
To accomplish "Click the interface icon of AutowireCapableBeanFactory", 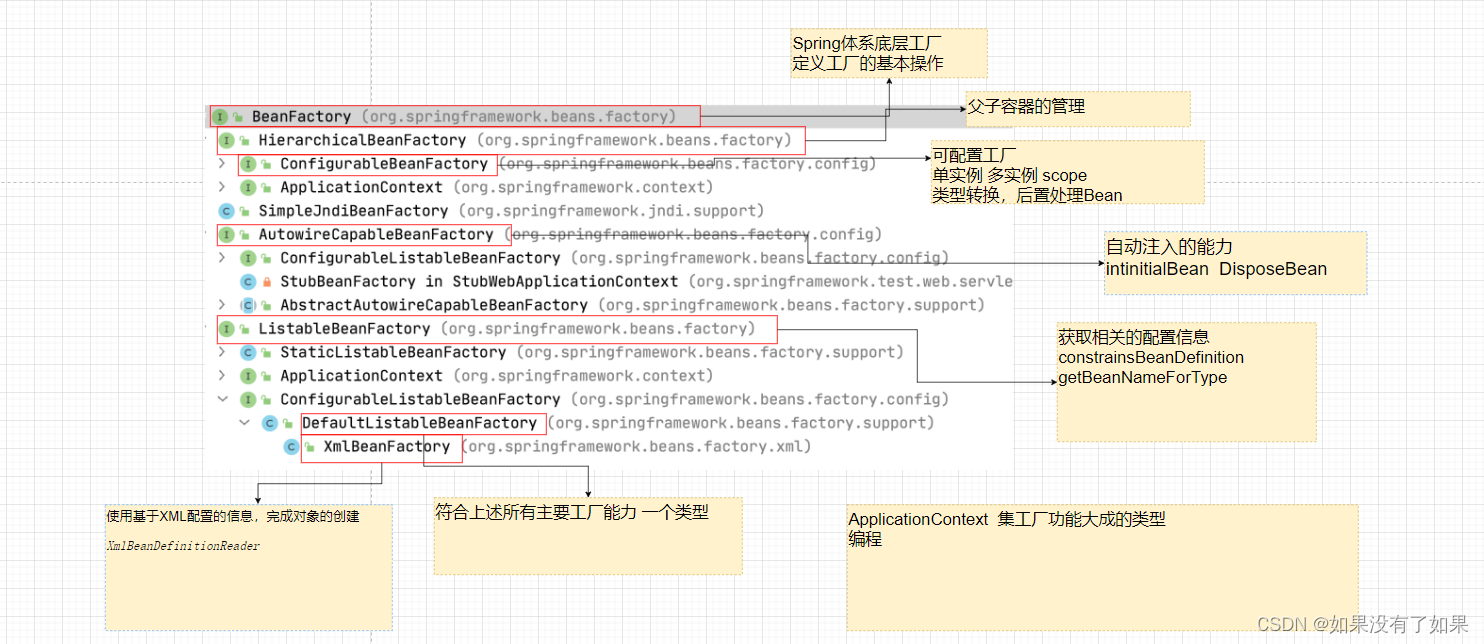I will tap(227, 234).
